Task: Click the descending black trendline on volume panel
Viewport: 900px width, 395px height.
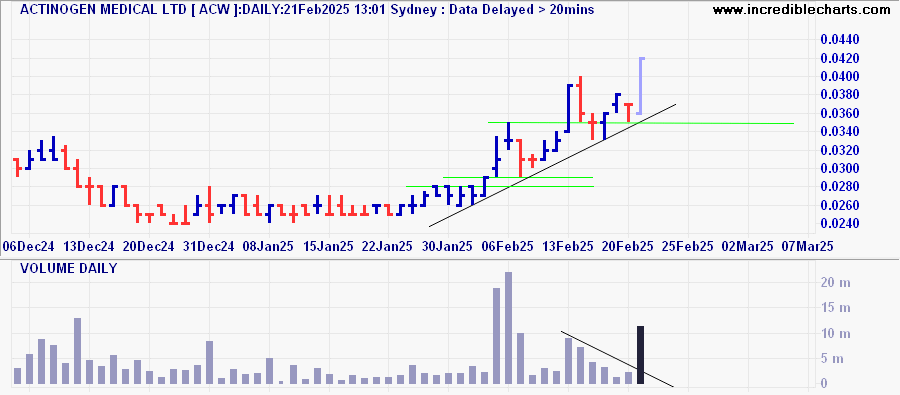Action: 616,359
